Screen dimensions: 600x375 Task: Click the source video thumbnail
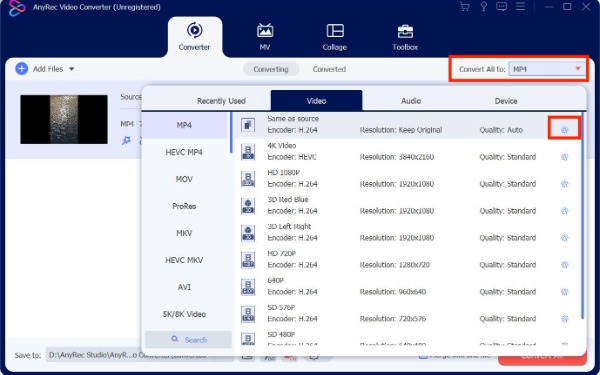(64, 119)
